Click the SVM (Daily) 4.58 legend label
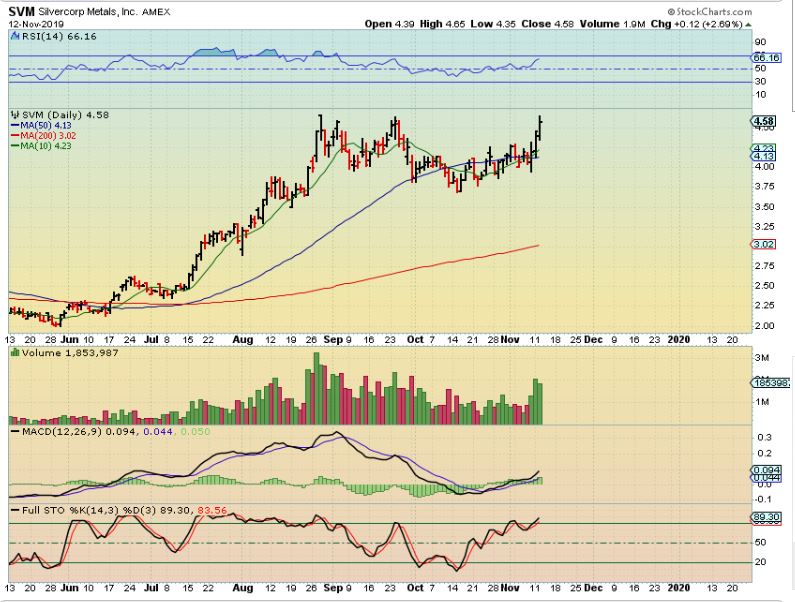Screen dimensions: 795x602 (x=65, y=115)
